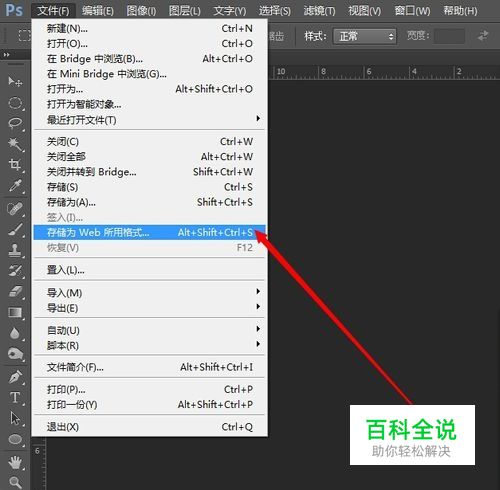The width and height of the screenshot is (500, 490).
Task: Select the Eyedropper tool
Action: click(15, 185)
